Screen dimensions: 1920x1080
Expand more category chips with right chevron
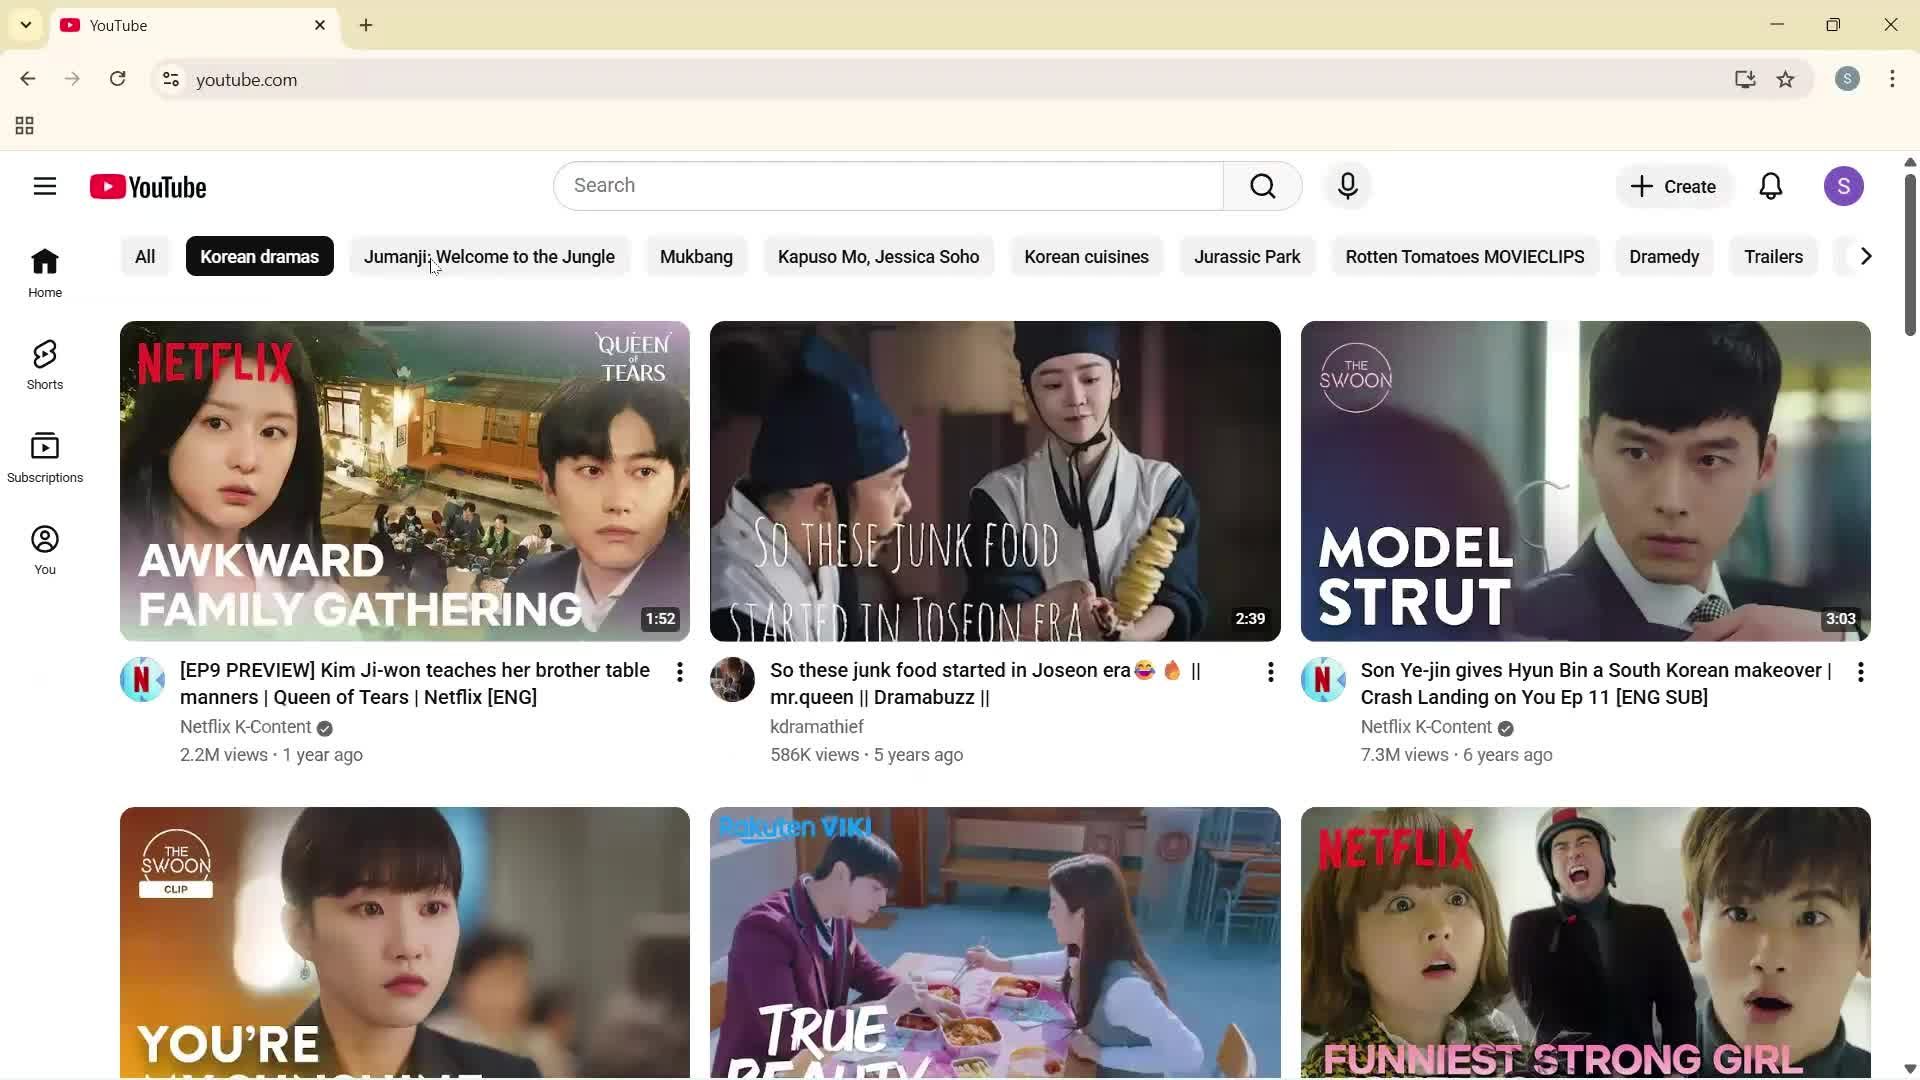1864,256
